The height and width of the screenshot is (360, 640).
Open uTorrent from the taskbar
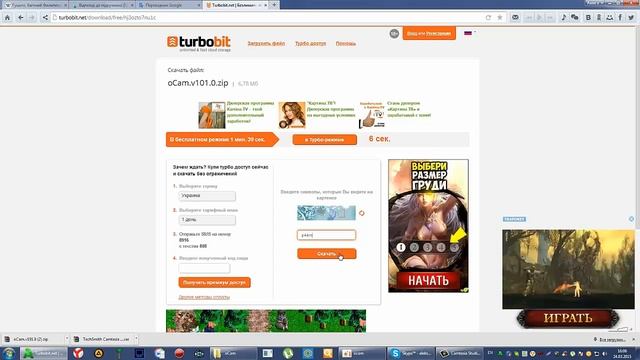[x=288, y=353]
